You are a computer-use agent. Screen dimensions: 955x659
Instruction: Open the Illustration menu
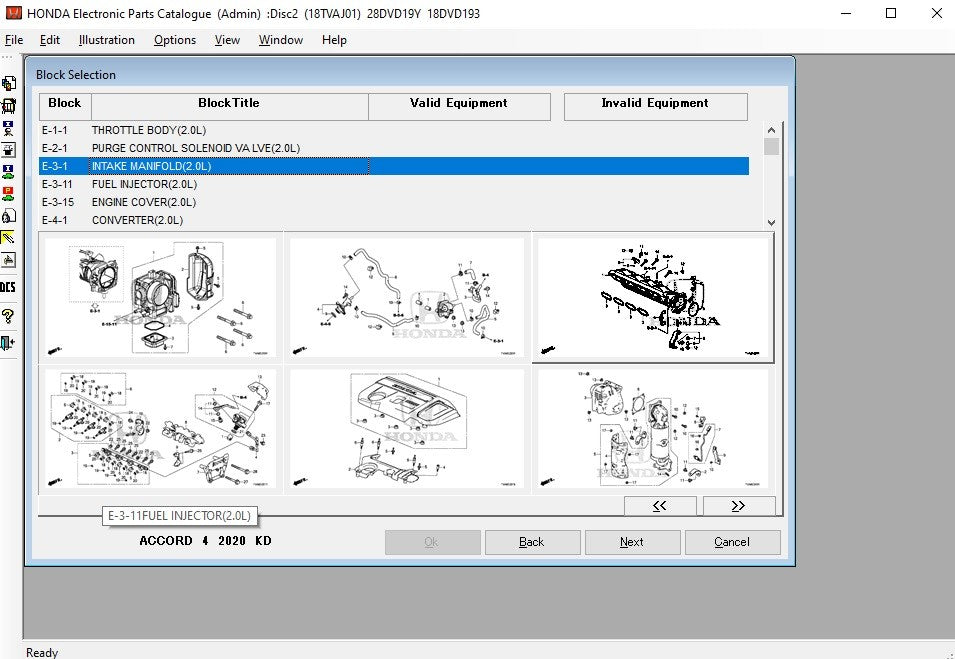(x=107, y=40)
